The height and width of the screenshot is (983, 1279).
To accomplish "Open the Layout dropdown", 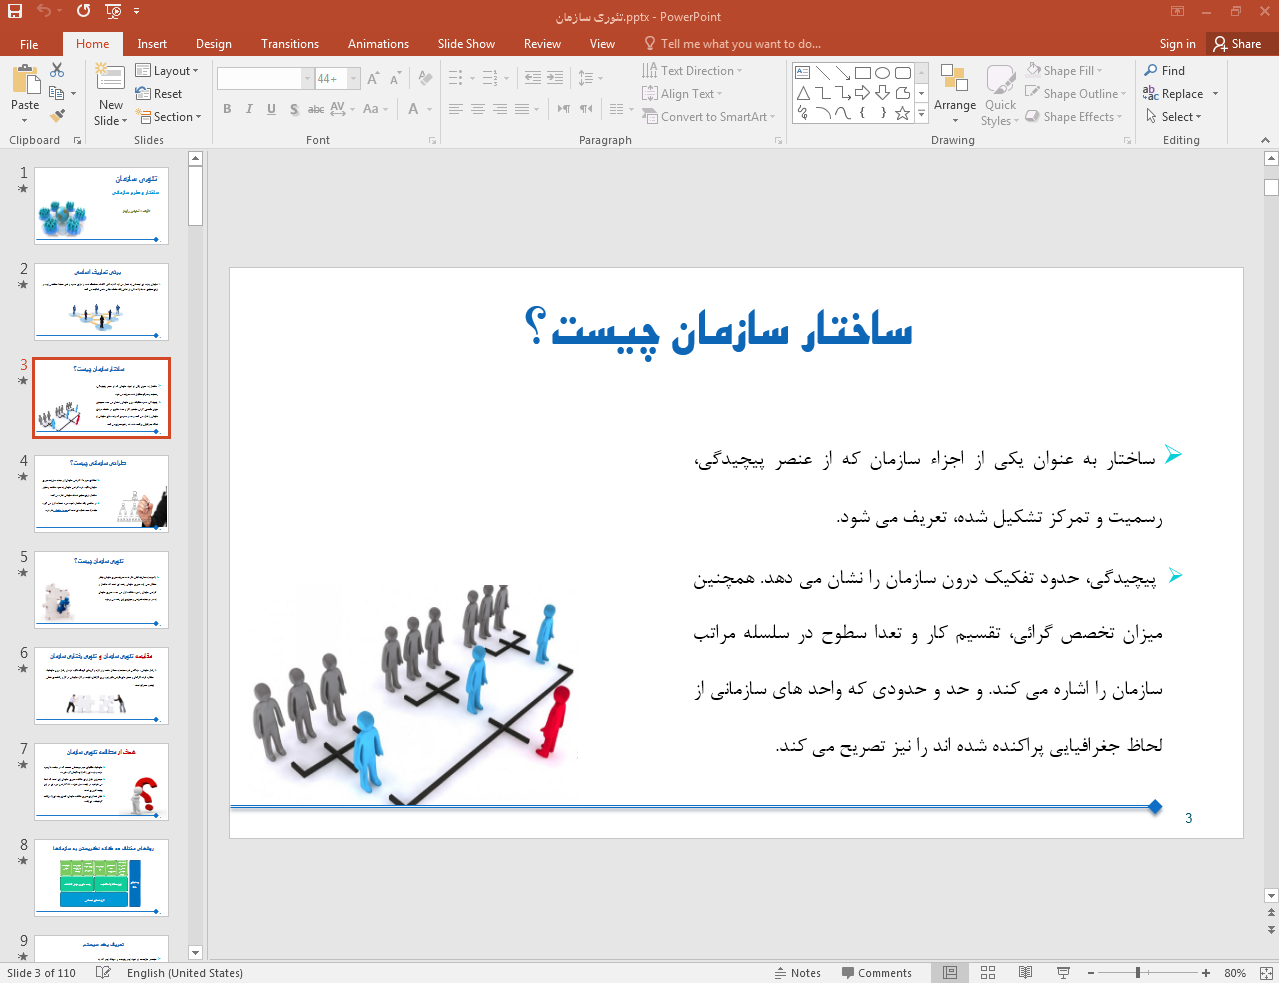I will tap(167, 71).
